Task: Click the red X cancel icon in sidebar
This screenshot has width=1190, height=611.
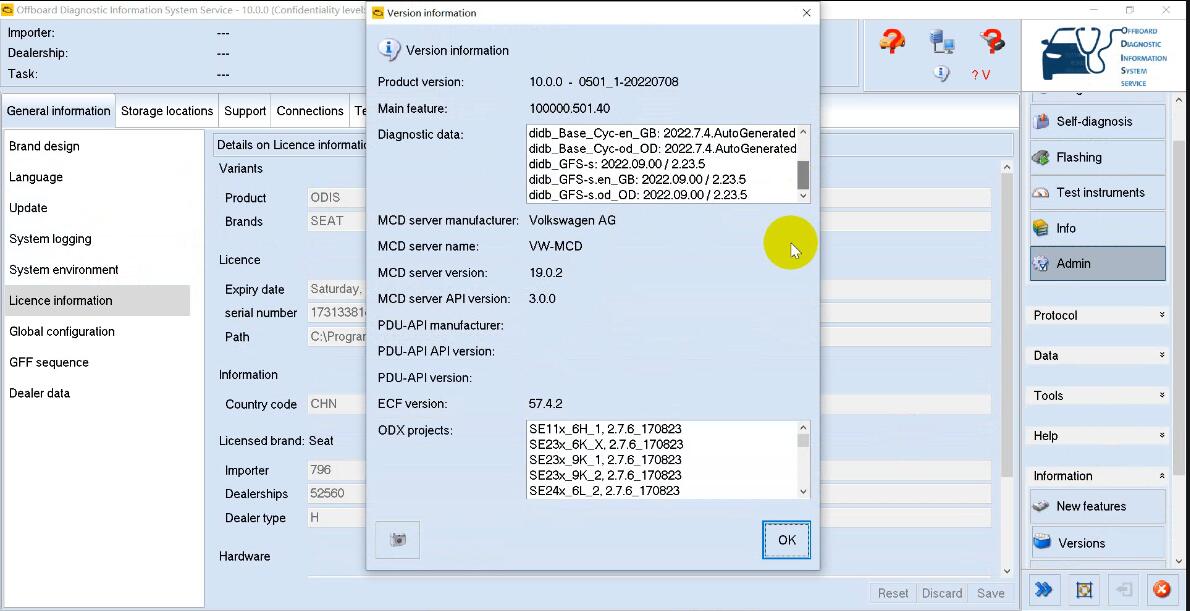Action: 1161,590
